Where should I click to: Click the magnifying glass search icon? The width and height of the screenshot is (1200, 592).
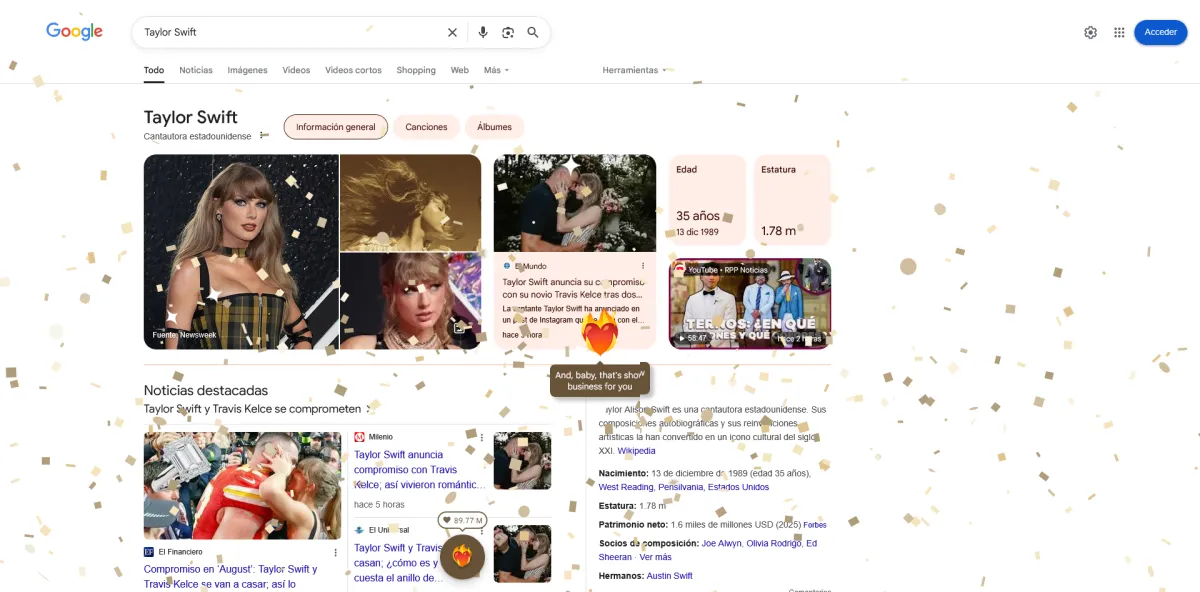[533, 32]
